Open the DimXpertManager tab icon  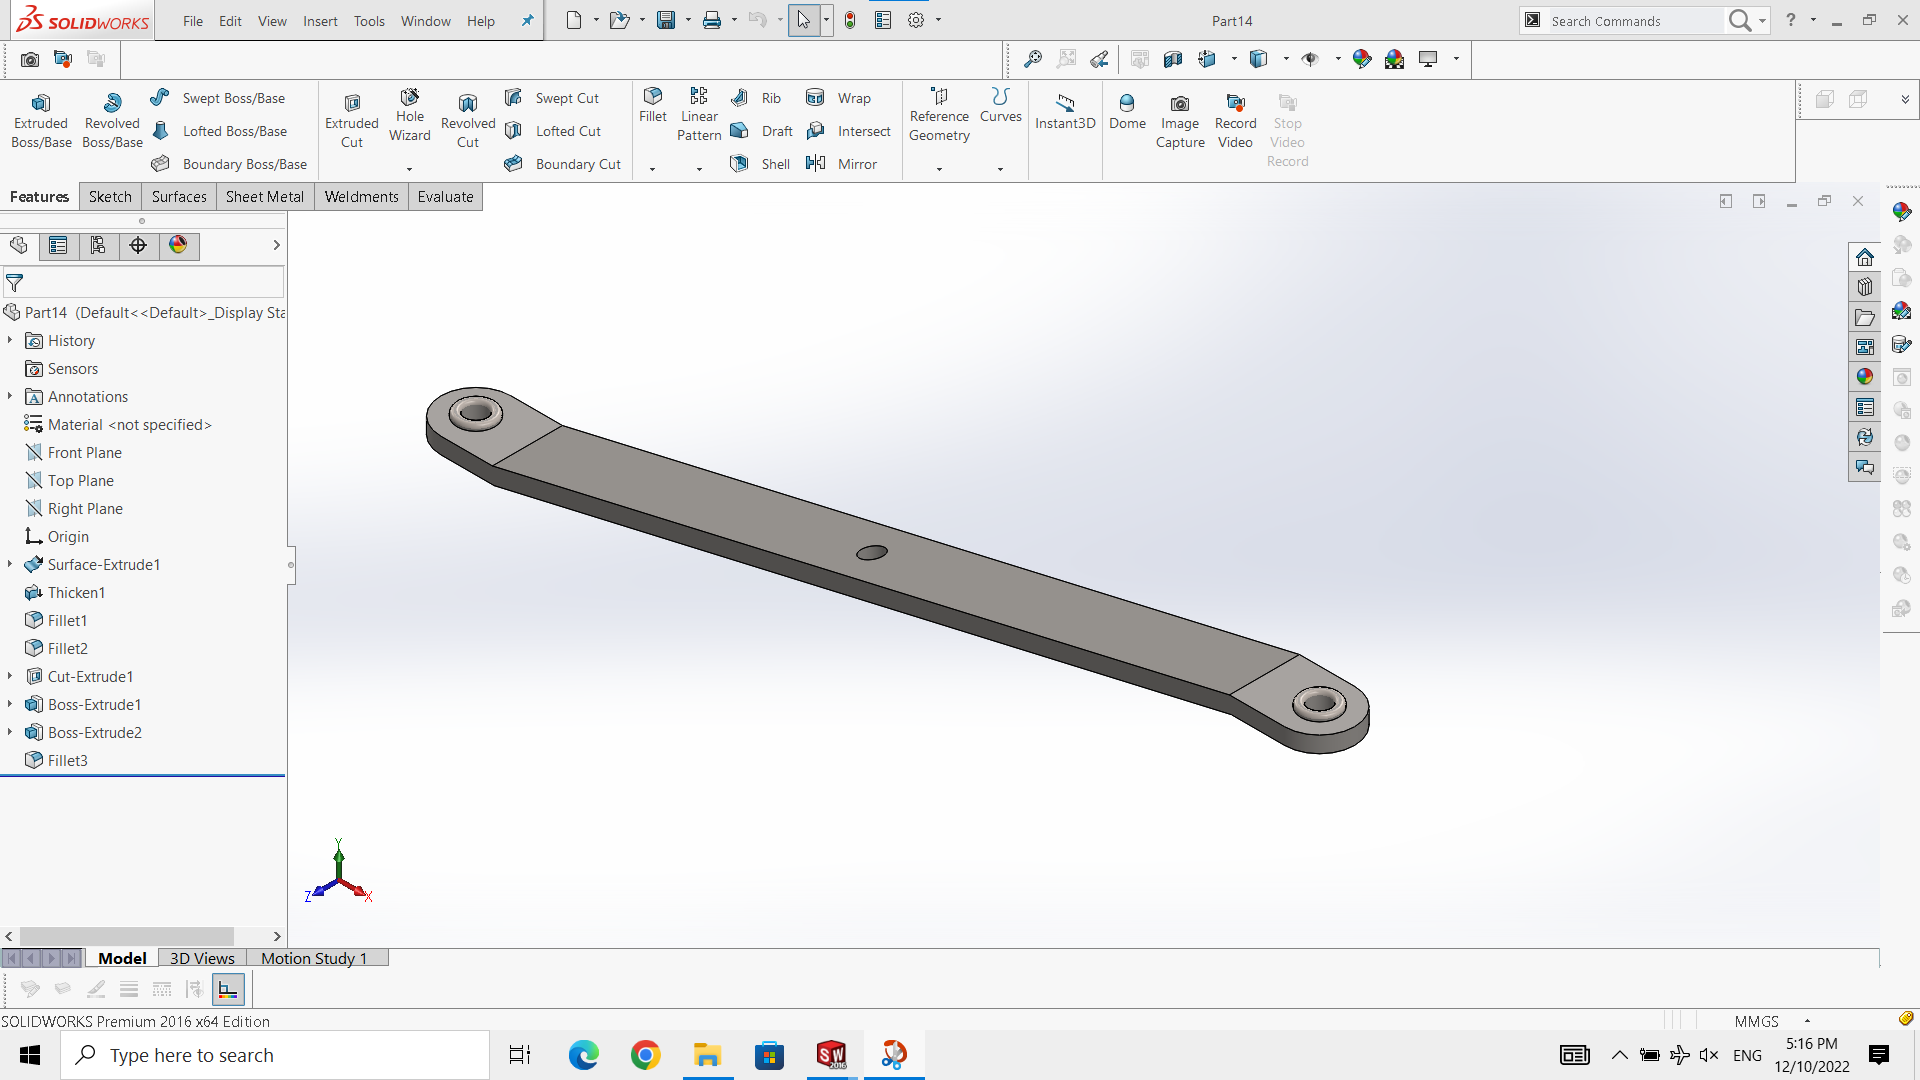(138, 245)
